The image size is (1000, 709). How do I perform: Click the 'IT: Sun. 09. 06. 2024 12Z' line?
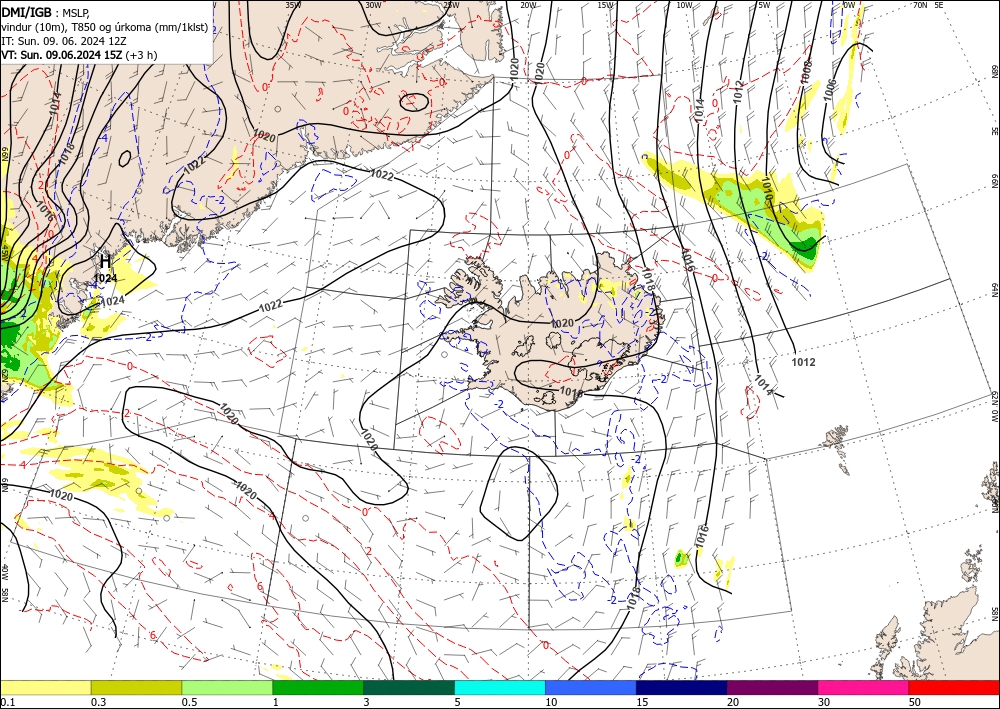click(64, 41)
